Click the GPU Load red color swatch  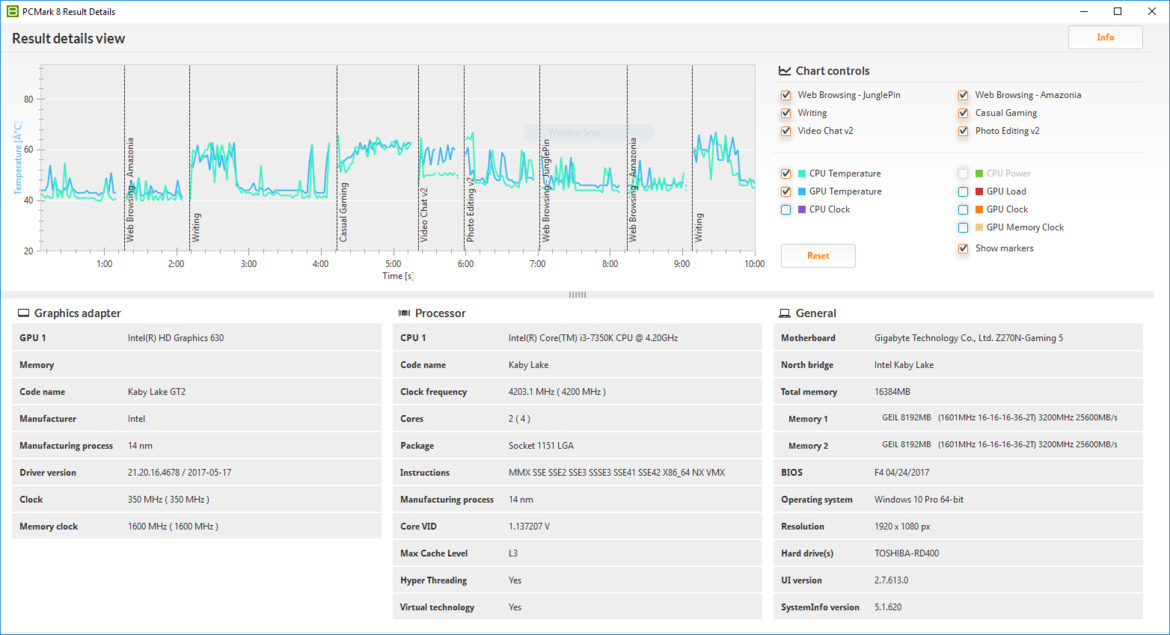pos(979,192)
